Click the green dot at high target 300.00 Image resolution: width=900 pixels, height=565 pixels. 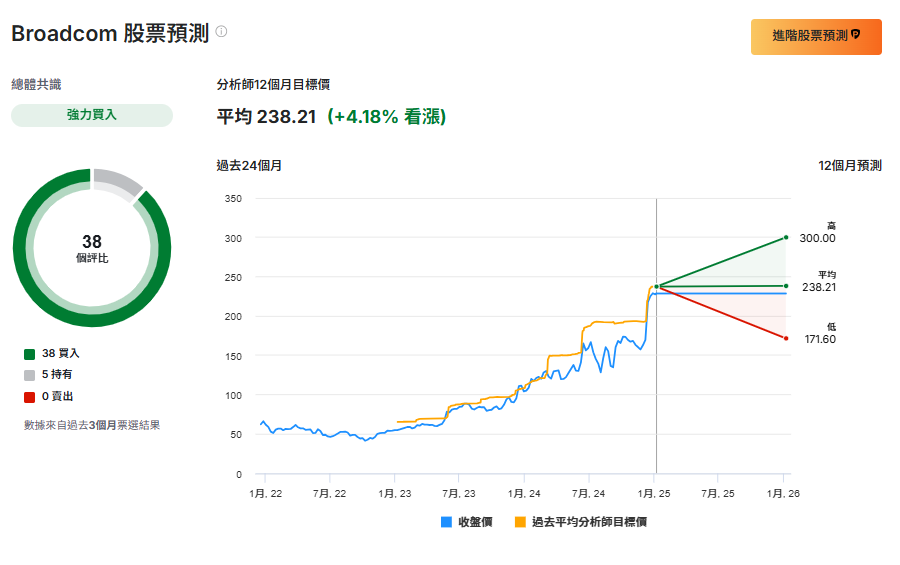787,237
